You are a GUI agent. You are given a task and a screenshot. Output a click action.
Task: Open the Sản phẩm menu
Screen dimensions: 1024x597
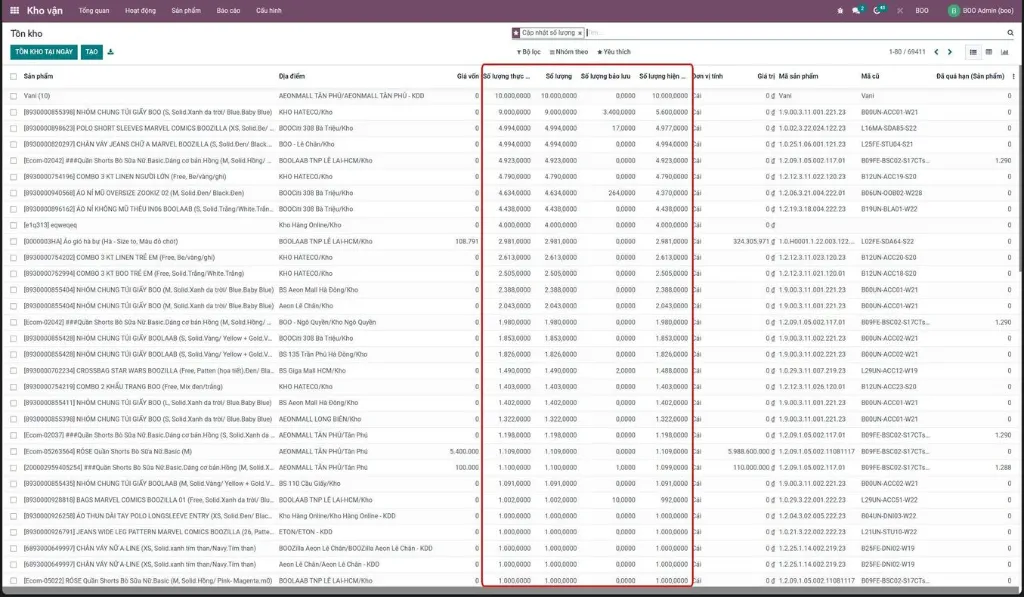click(186, 10)
